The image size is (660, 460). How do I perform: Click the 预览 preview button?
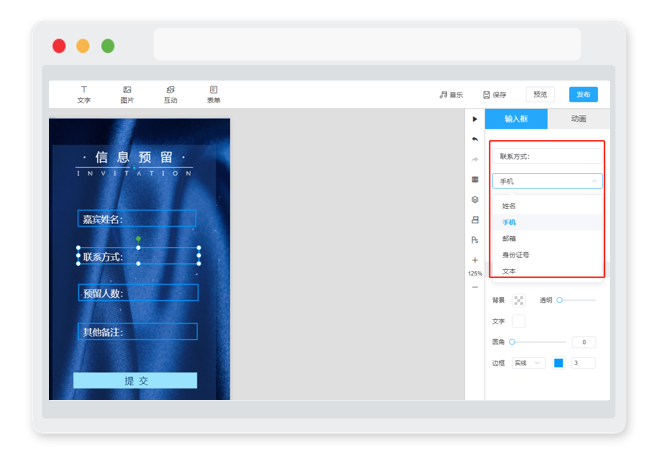[x=540, y=94]
